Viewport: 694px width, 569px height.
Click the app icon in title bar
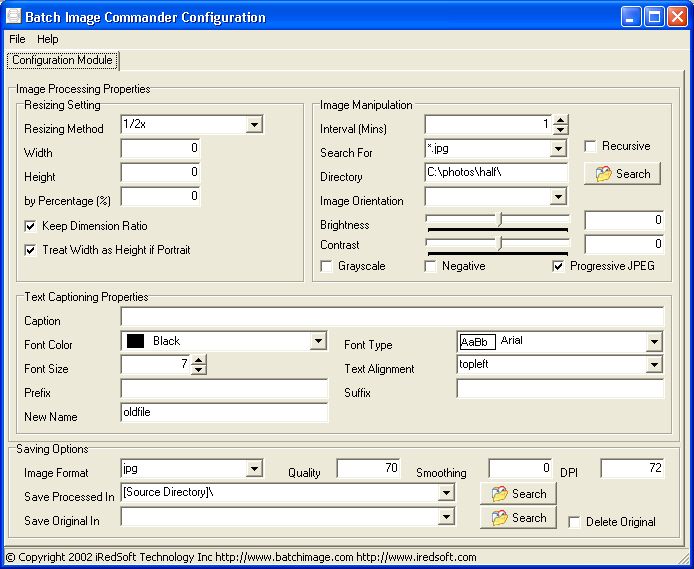pyautogui.click(x=13, y=16)
